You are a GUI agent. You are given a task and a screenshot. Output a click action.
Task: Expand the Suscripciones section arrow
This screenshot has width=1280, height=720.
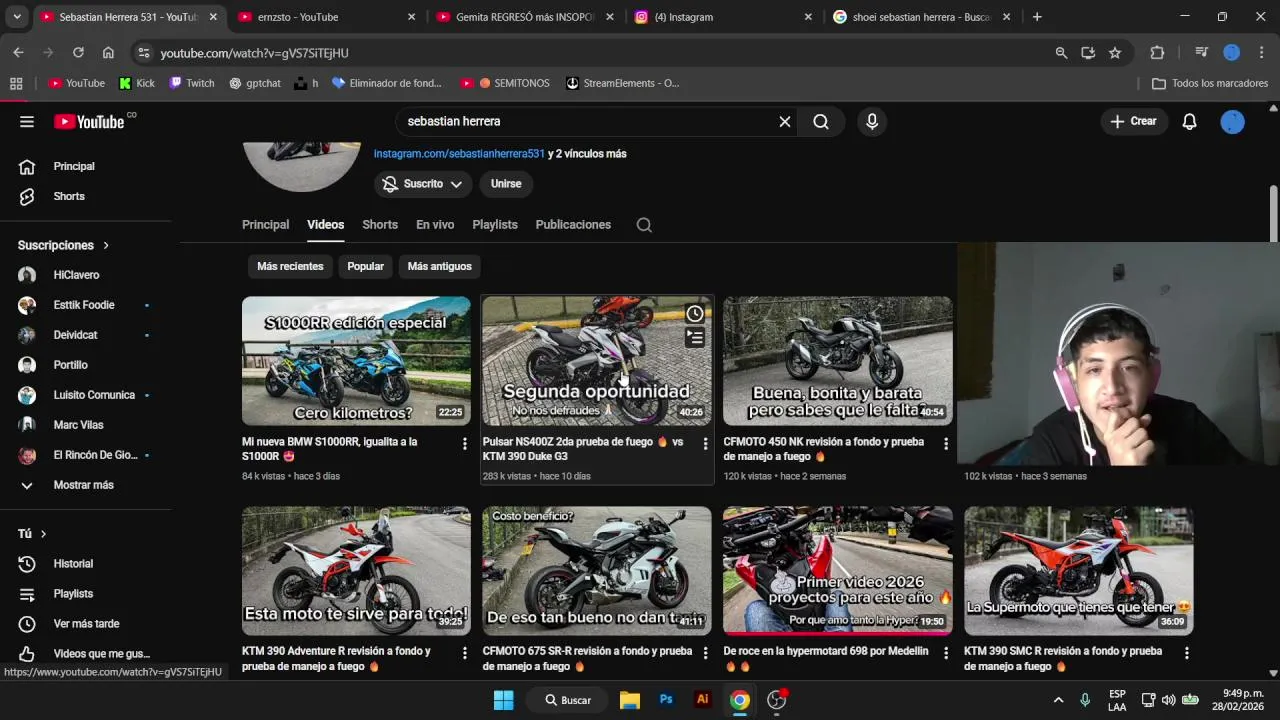[x=106, y=245]
